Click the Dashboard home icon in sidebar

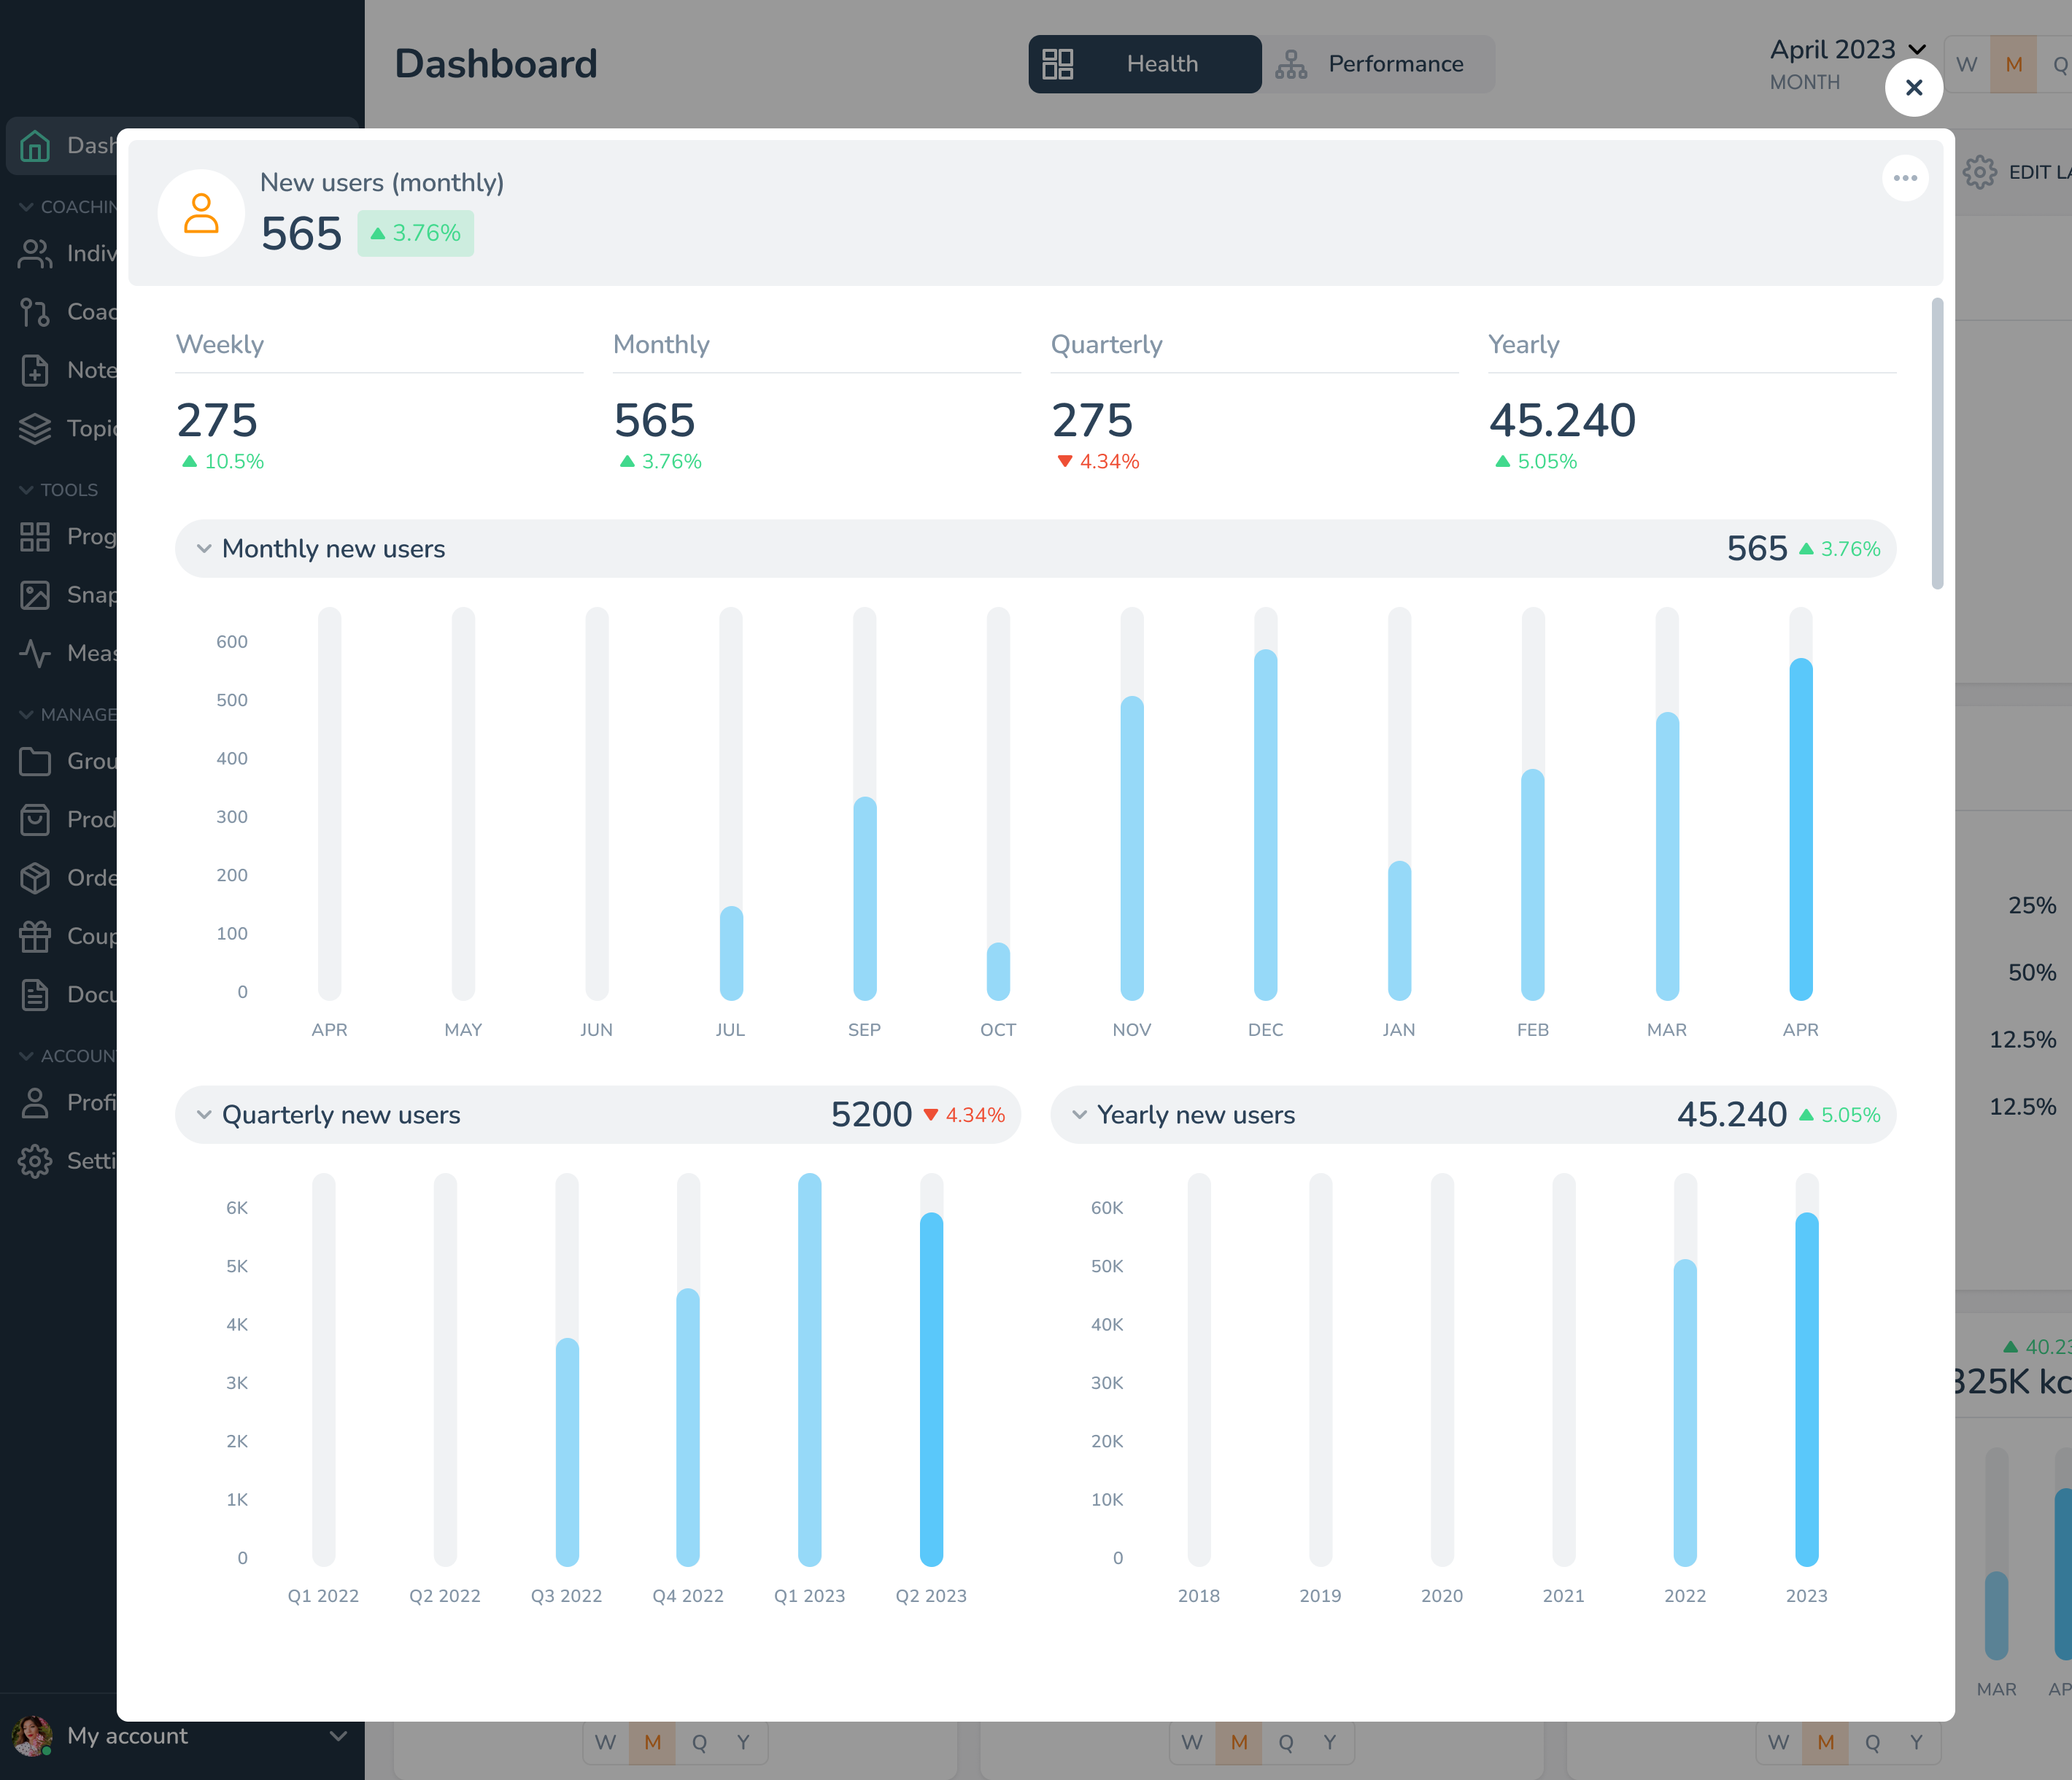(x=35, y=146)
